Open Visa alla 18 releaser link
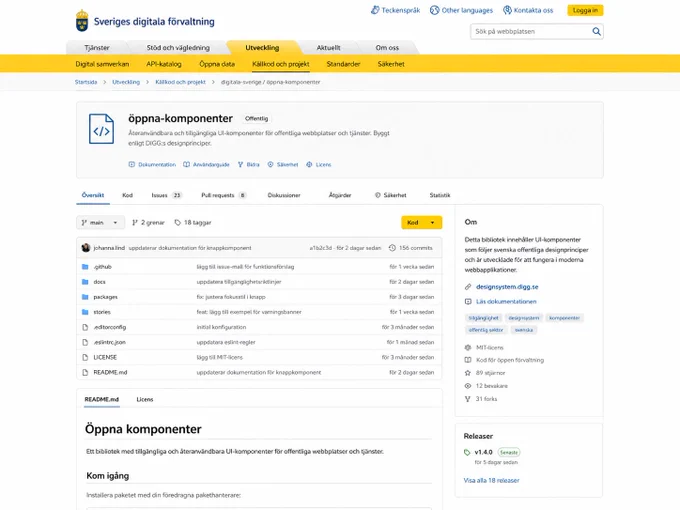This screenshot has height=510, width=680. pyautogui.click(x=491, y=481)
